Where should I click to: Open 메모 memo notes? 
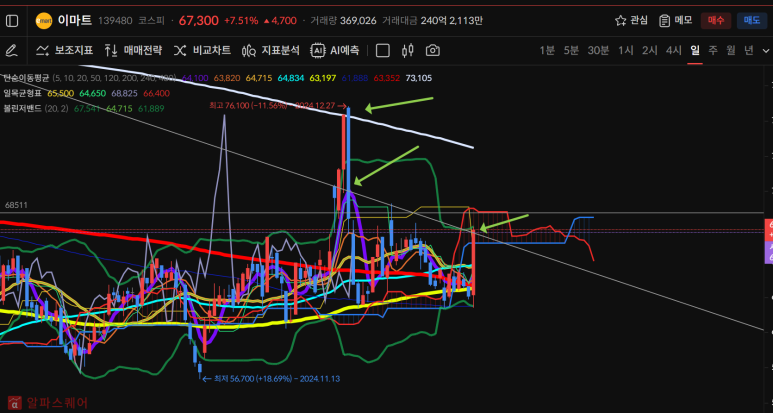[676, 21]
